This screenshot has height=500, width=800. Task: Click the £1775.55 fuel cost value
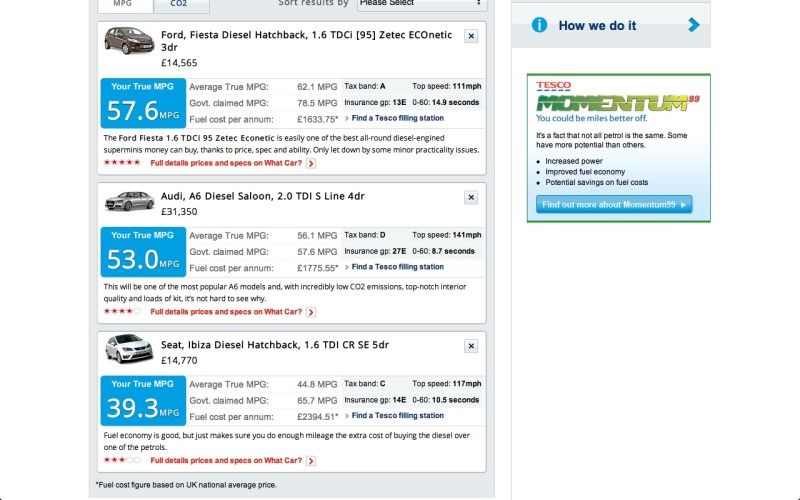pyautogui.click(x=317, y=268)
